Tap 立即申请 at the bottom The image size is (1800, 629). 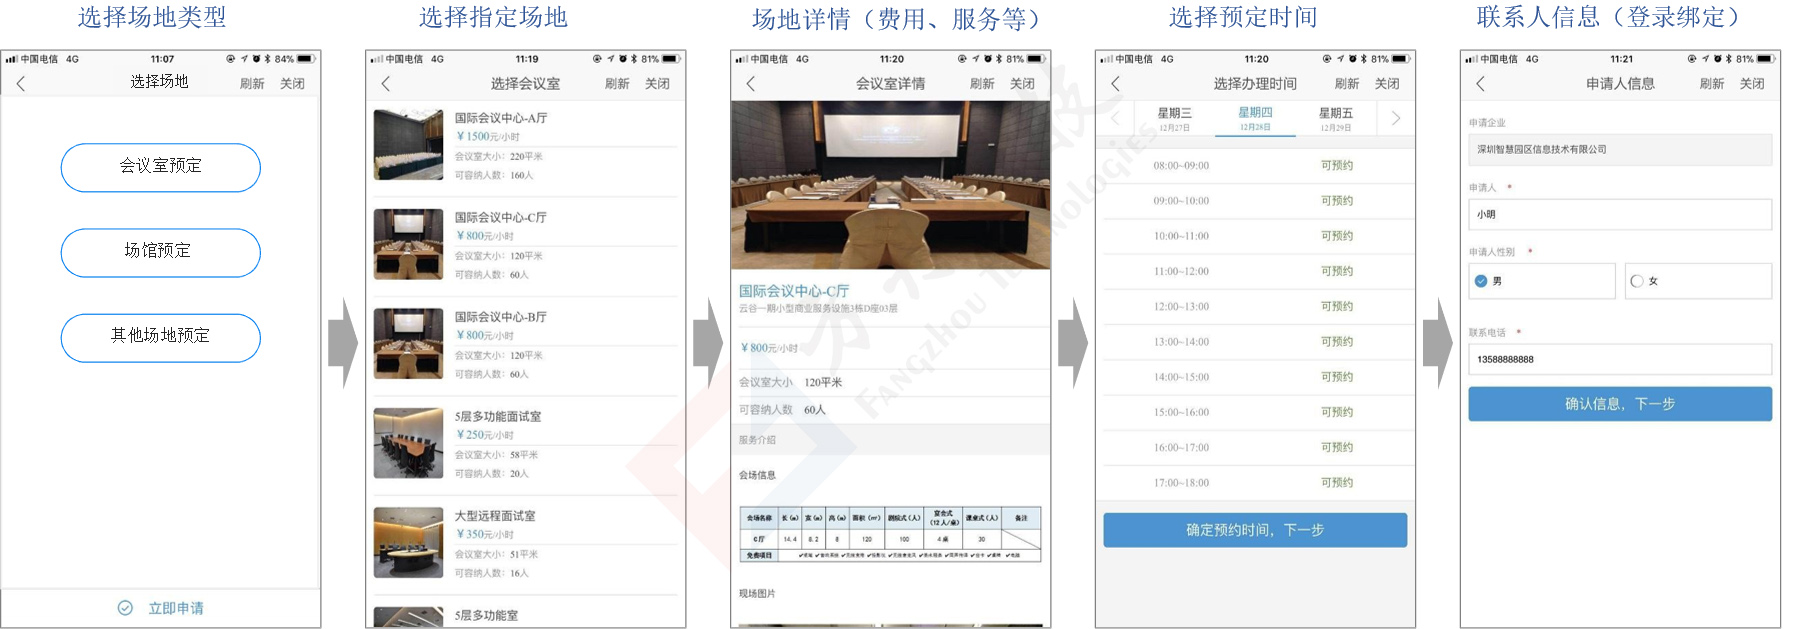176,608
